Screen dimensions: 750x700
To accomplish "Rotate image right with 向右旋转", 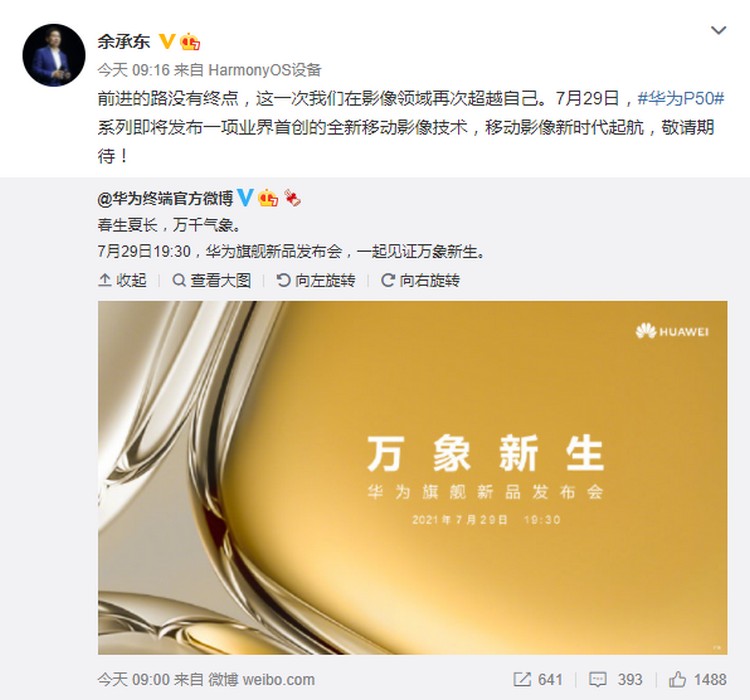I will point(420,280).
